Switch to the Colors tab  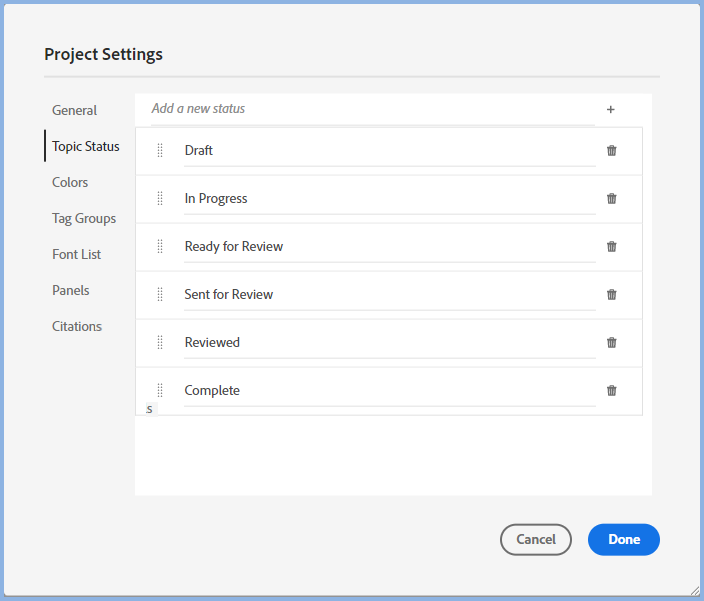point(70,183)
